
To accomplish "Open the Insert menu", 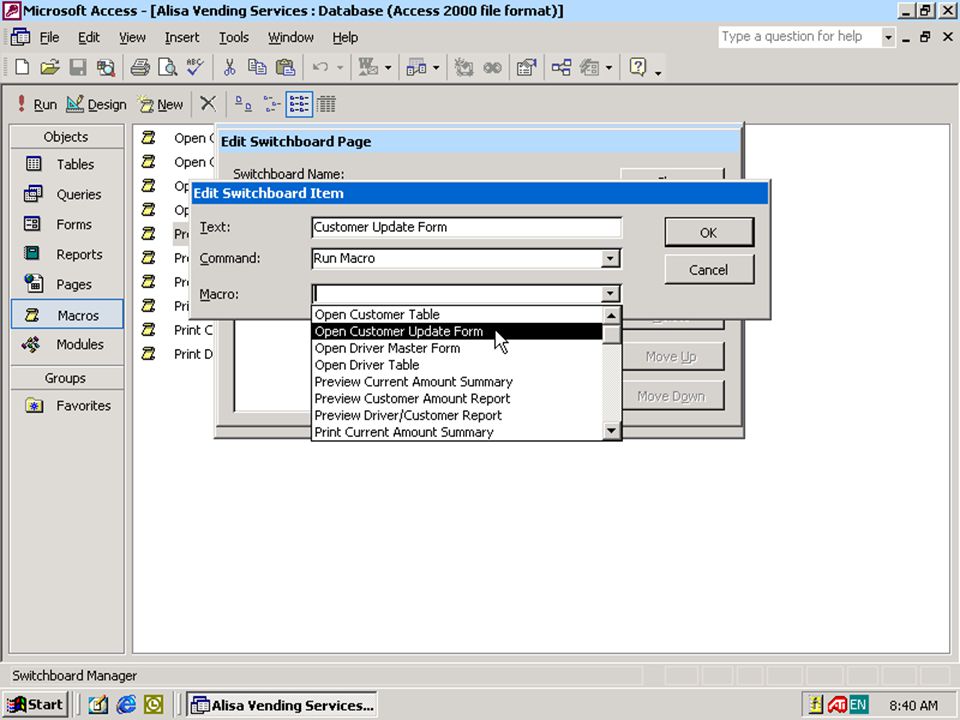I will 182,37.
